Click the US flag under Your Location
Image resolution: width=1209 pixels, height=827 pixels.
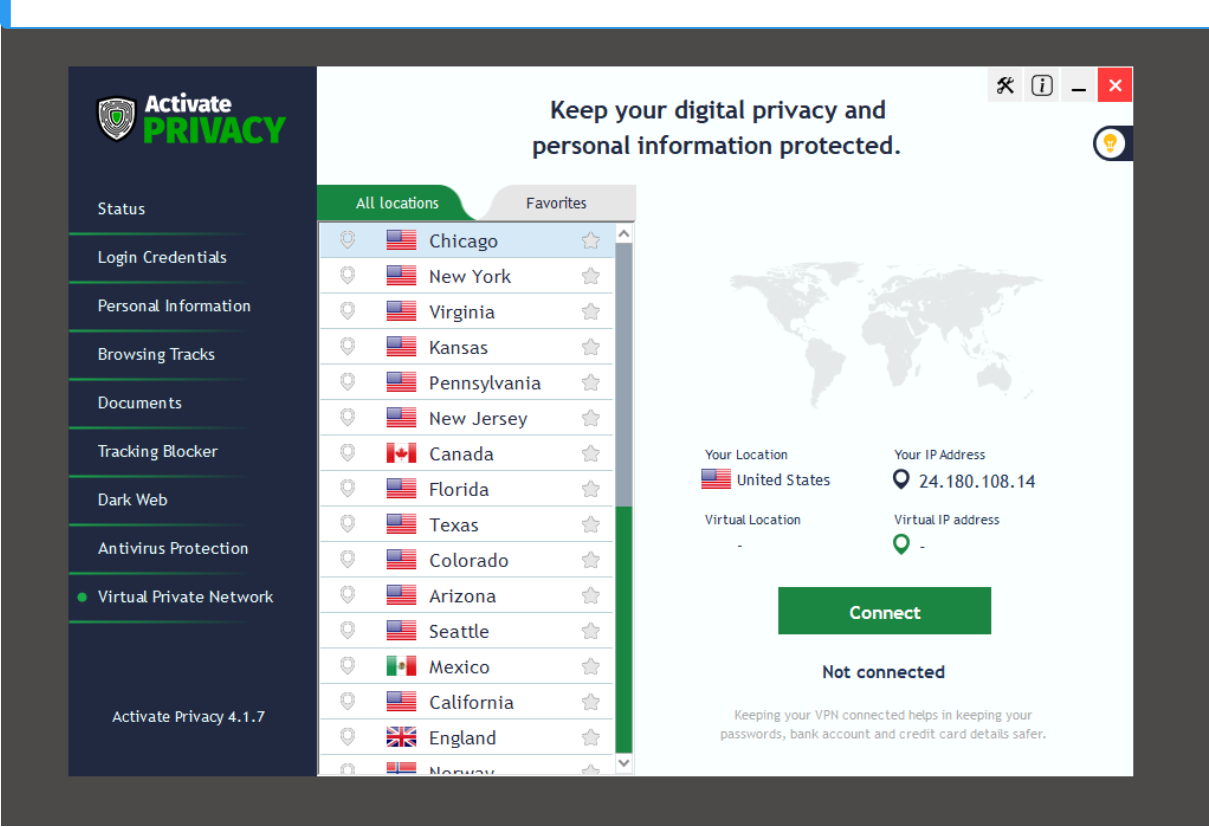[x=716, y=479]
